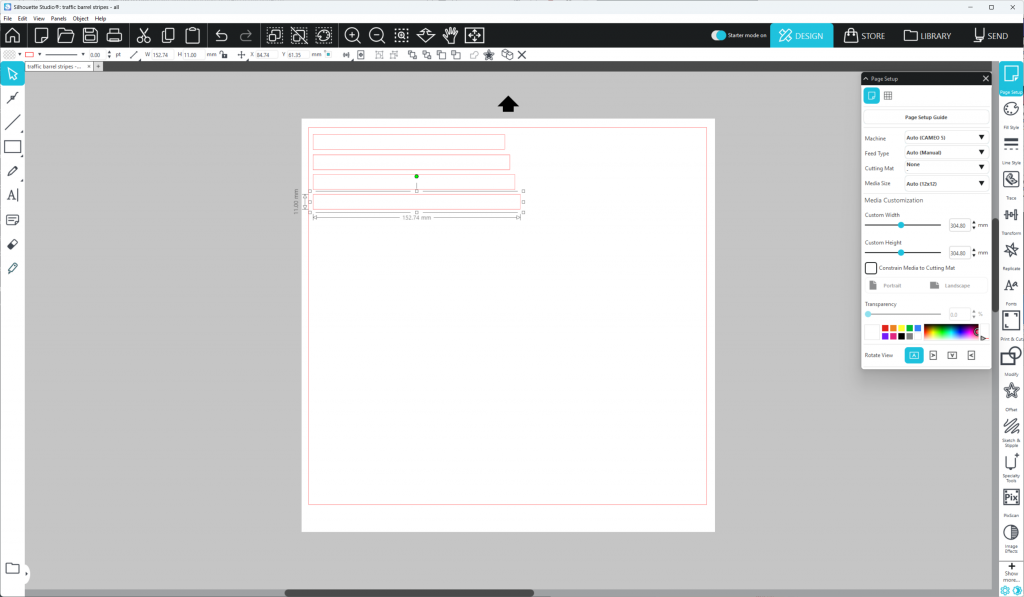Click Show more panels button

(x=1011, y=572)
